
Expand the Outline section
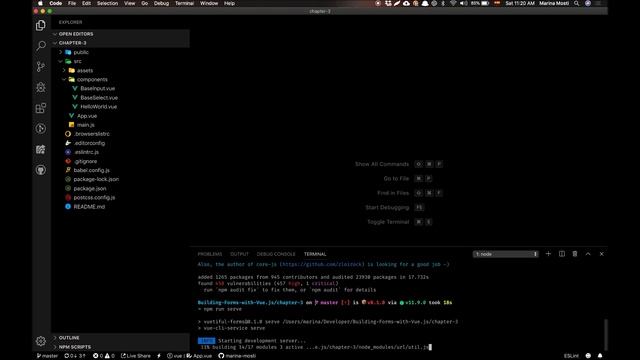120,338
